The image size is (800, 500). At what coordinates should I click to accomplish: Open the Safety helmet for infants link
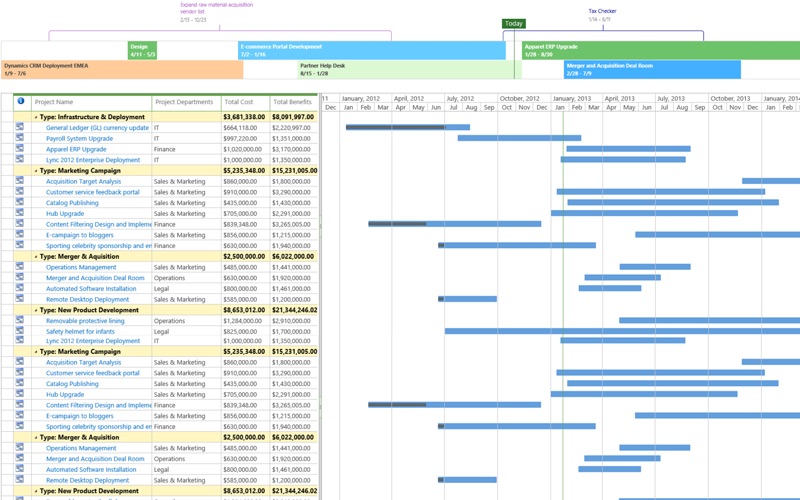80,331
